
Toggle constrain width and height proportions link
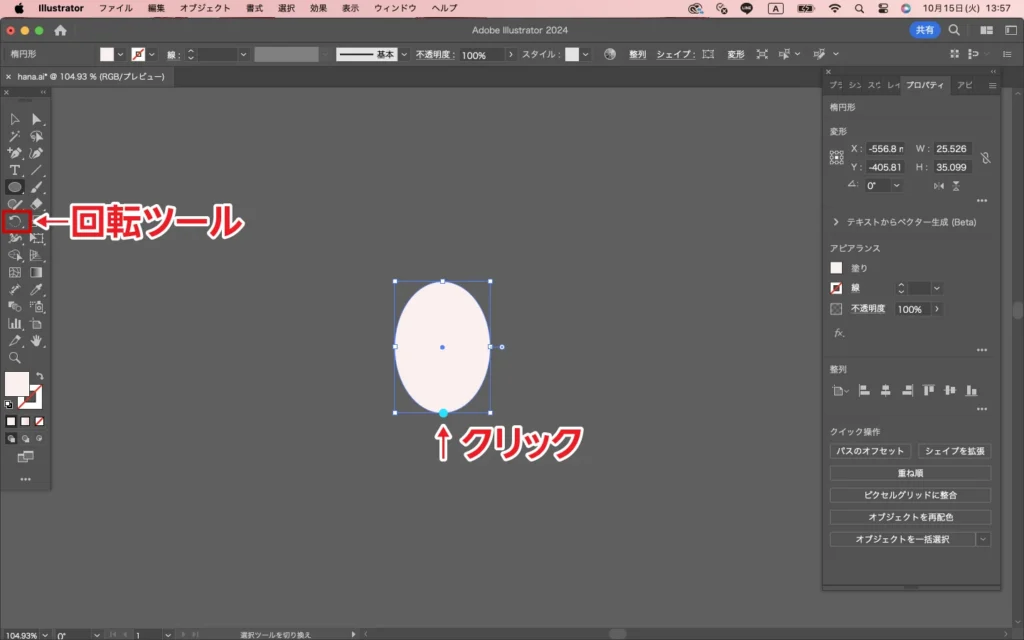click(985, 158)
